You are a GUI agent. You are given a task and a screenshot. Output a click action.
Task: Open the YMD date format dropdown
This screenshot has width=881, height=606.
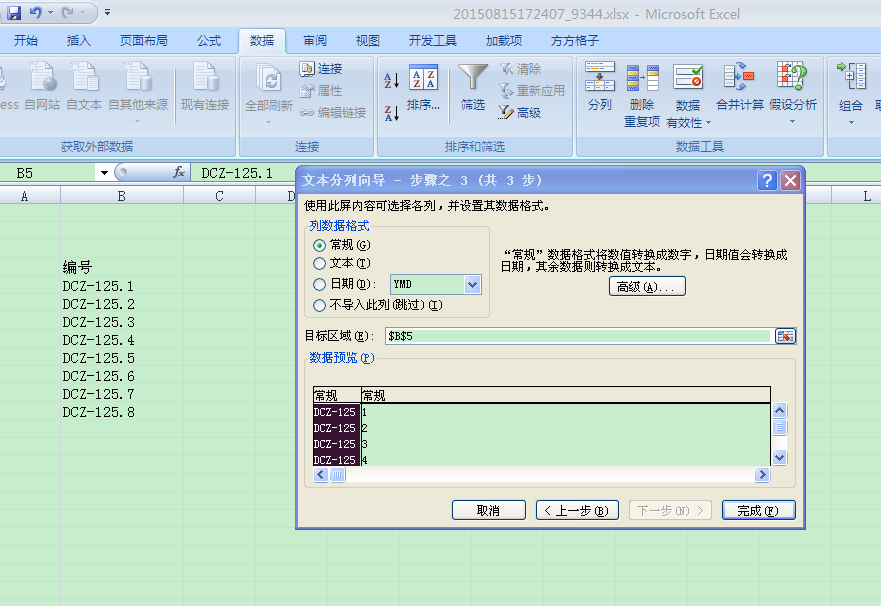point(472,285)
